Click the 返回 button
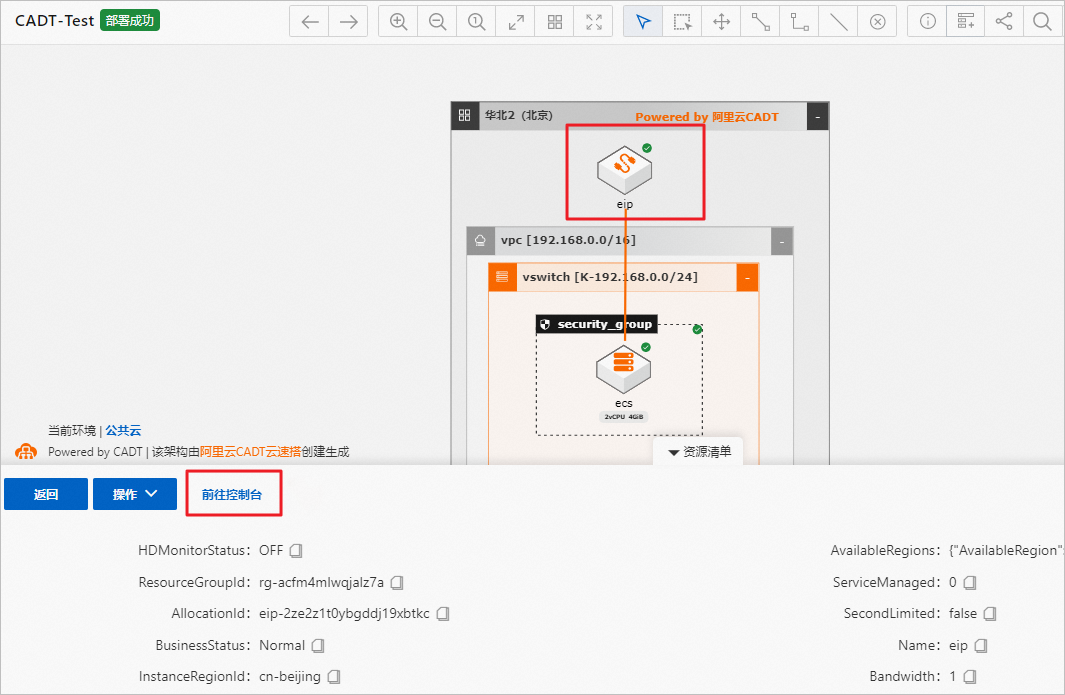Image resolution: width=1065 pixels, height=695 pixels. pyautogui.click(x=46, y=494)
